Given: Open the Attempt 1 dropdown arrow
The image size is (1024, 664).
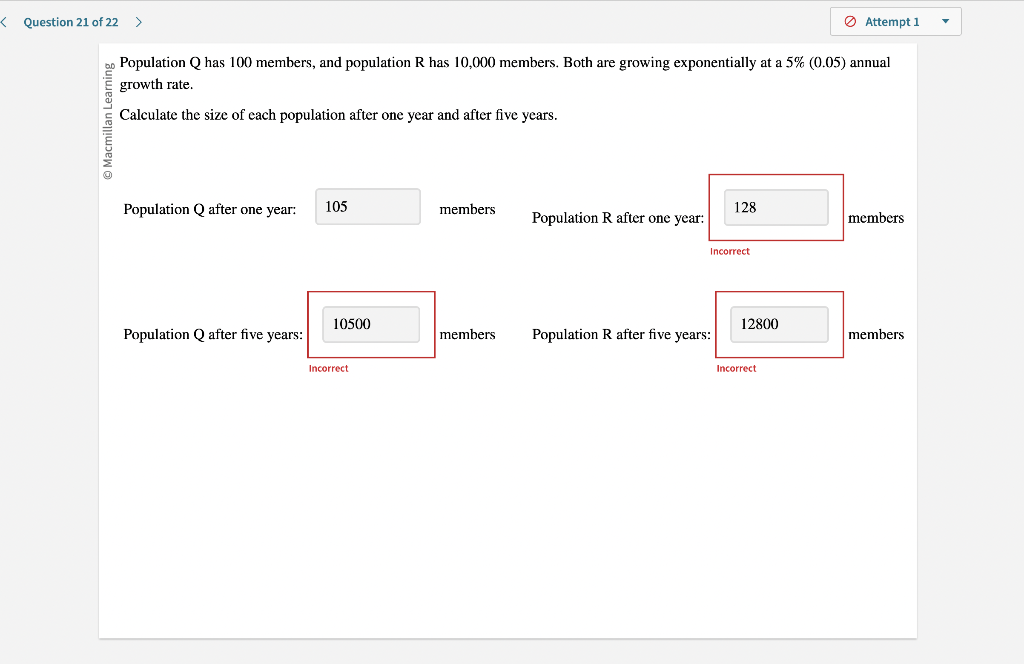Looking at the screenshot, I should click(945, 21).
